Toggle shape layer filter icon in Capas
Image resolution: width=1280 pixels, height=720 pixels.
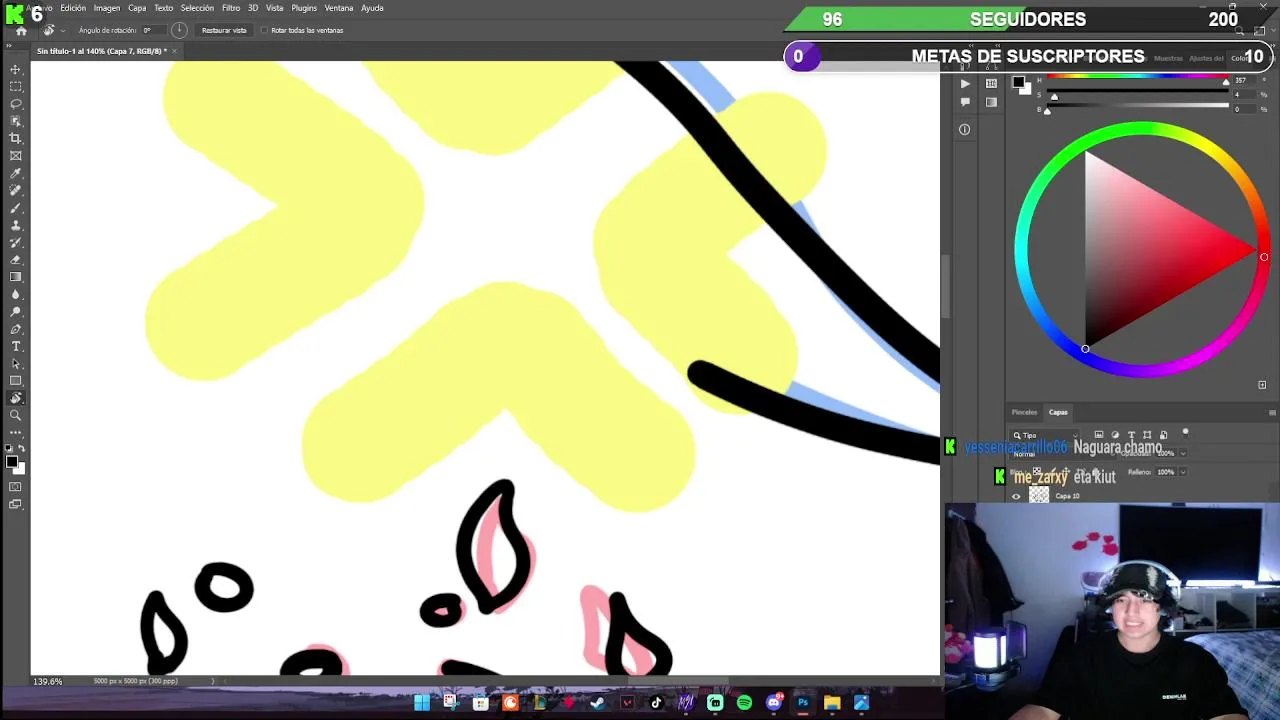point(1147,435)
